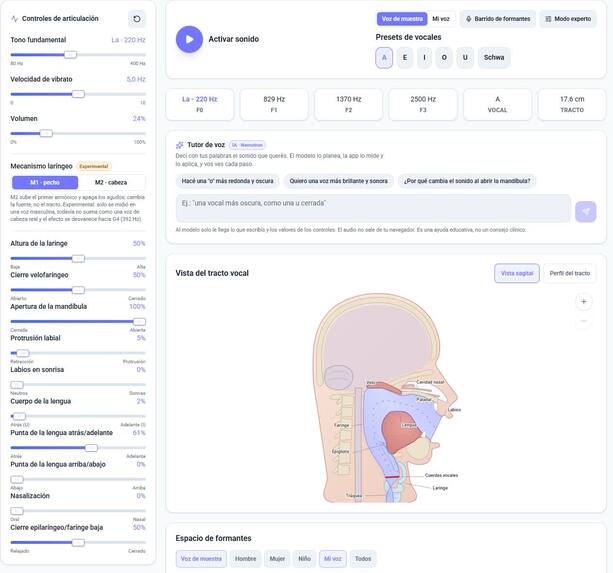Adjust the Labios en sonrisa slider
Screen dimensions: 613x573
pyautogui.click(x=78, y=385)
